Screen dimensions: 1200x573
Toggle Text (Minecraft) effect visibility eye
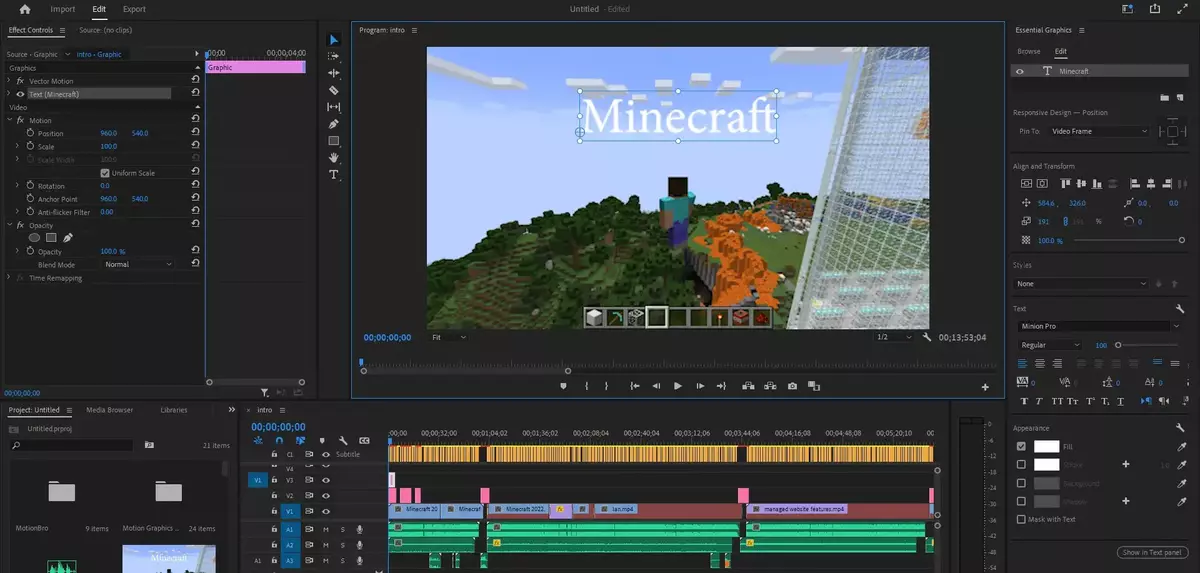pyautogui.click(x=20, y=94)
